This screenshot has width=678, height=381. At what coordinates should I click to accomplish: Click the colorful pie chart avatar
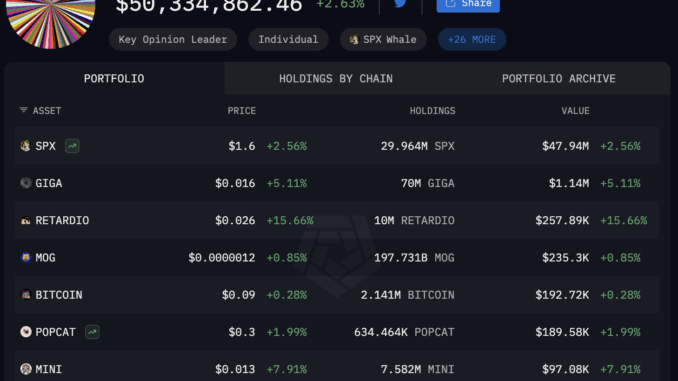pos(51,22)
